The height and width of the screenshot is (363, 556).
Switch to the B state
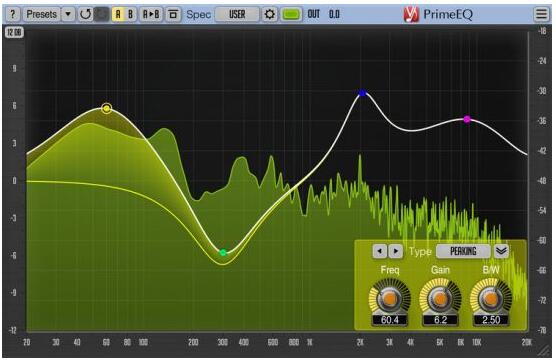pyautogui.click(x=130, y=14)
